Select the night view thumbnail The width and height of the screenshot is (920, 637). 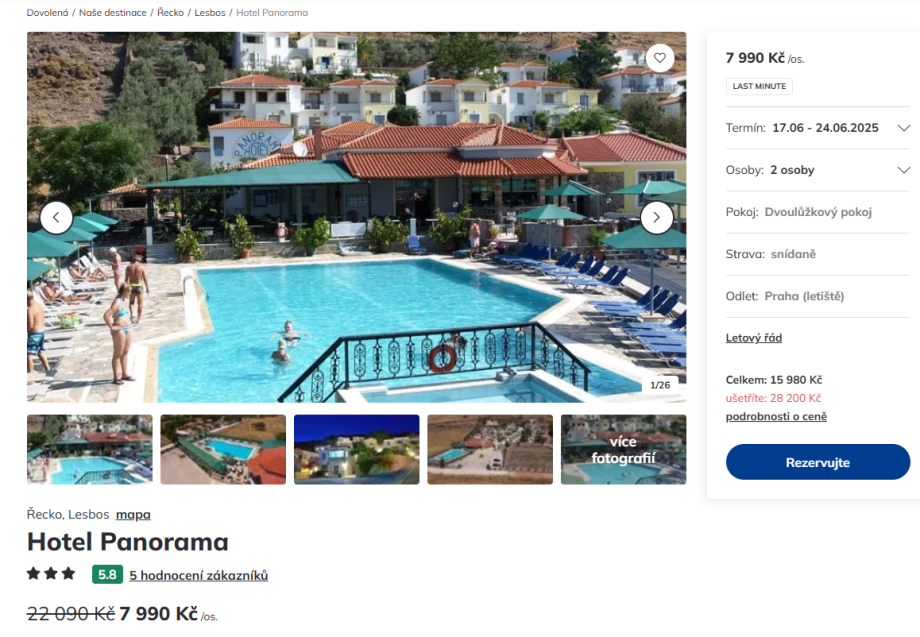[x=357, y=449]
